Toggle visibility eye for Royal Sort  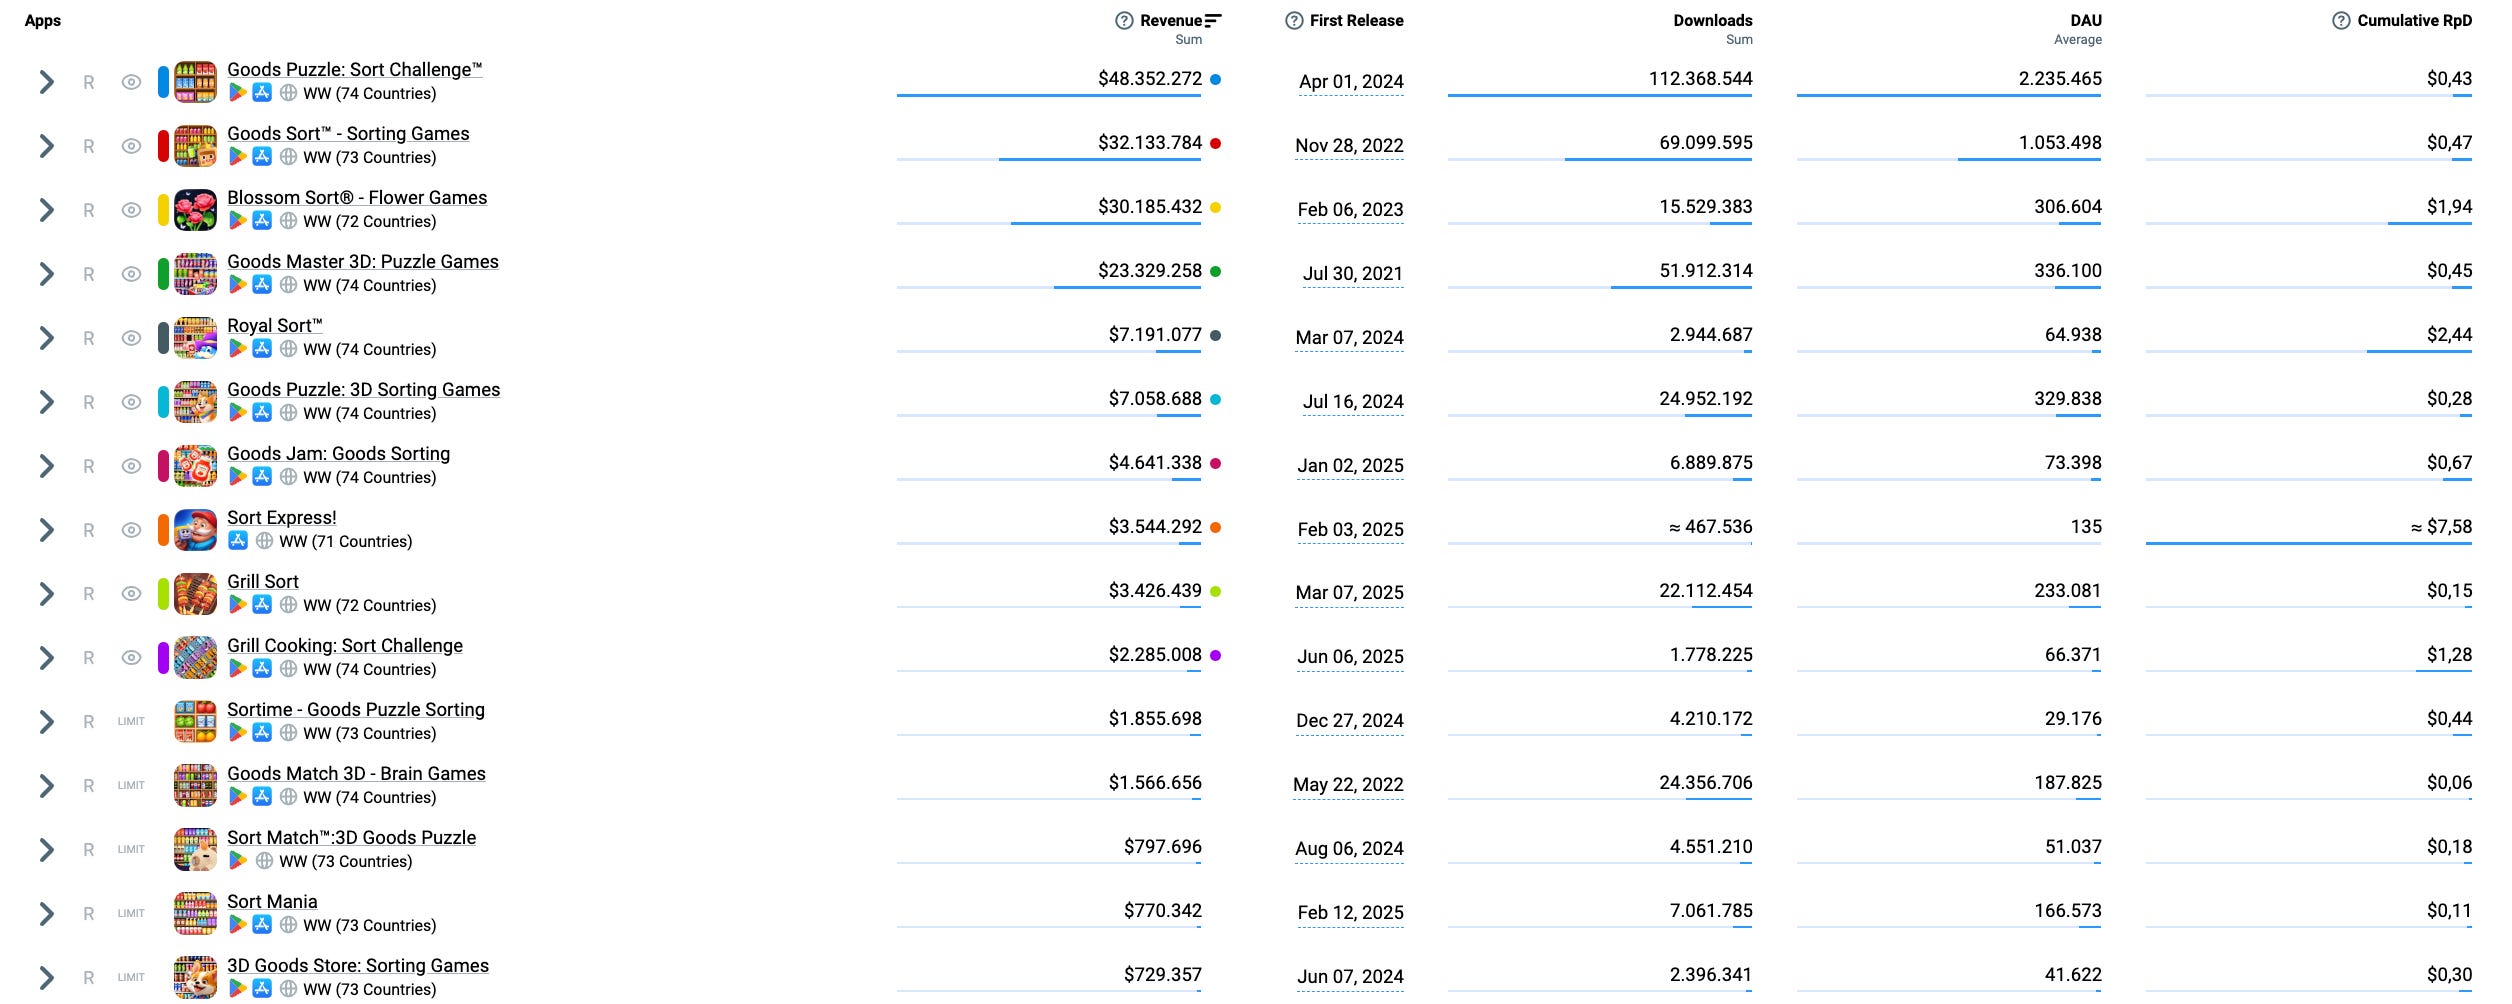coord(131,338)
